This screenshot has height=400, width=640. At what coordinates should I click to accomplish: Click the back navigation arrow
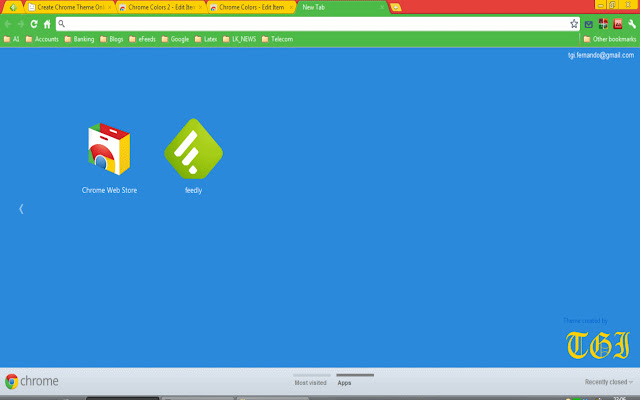(8, 24)
